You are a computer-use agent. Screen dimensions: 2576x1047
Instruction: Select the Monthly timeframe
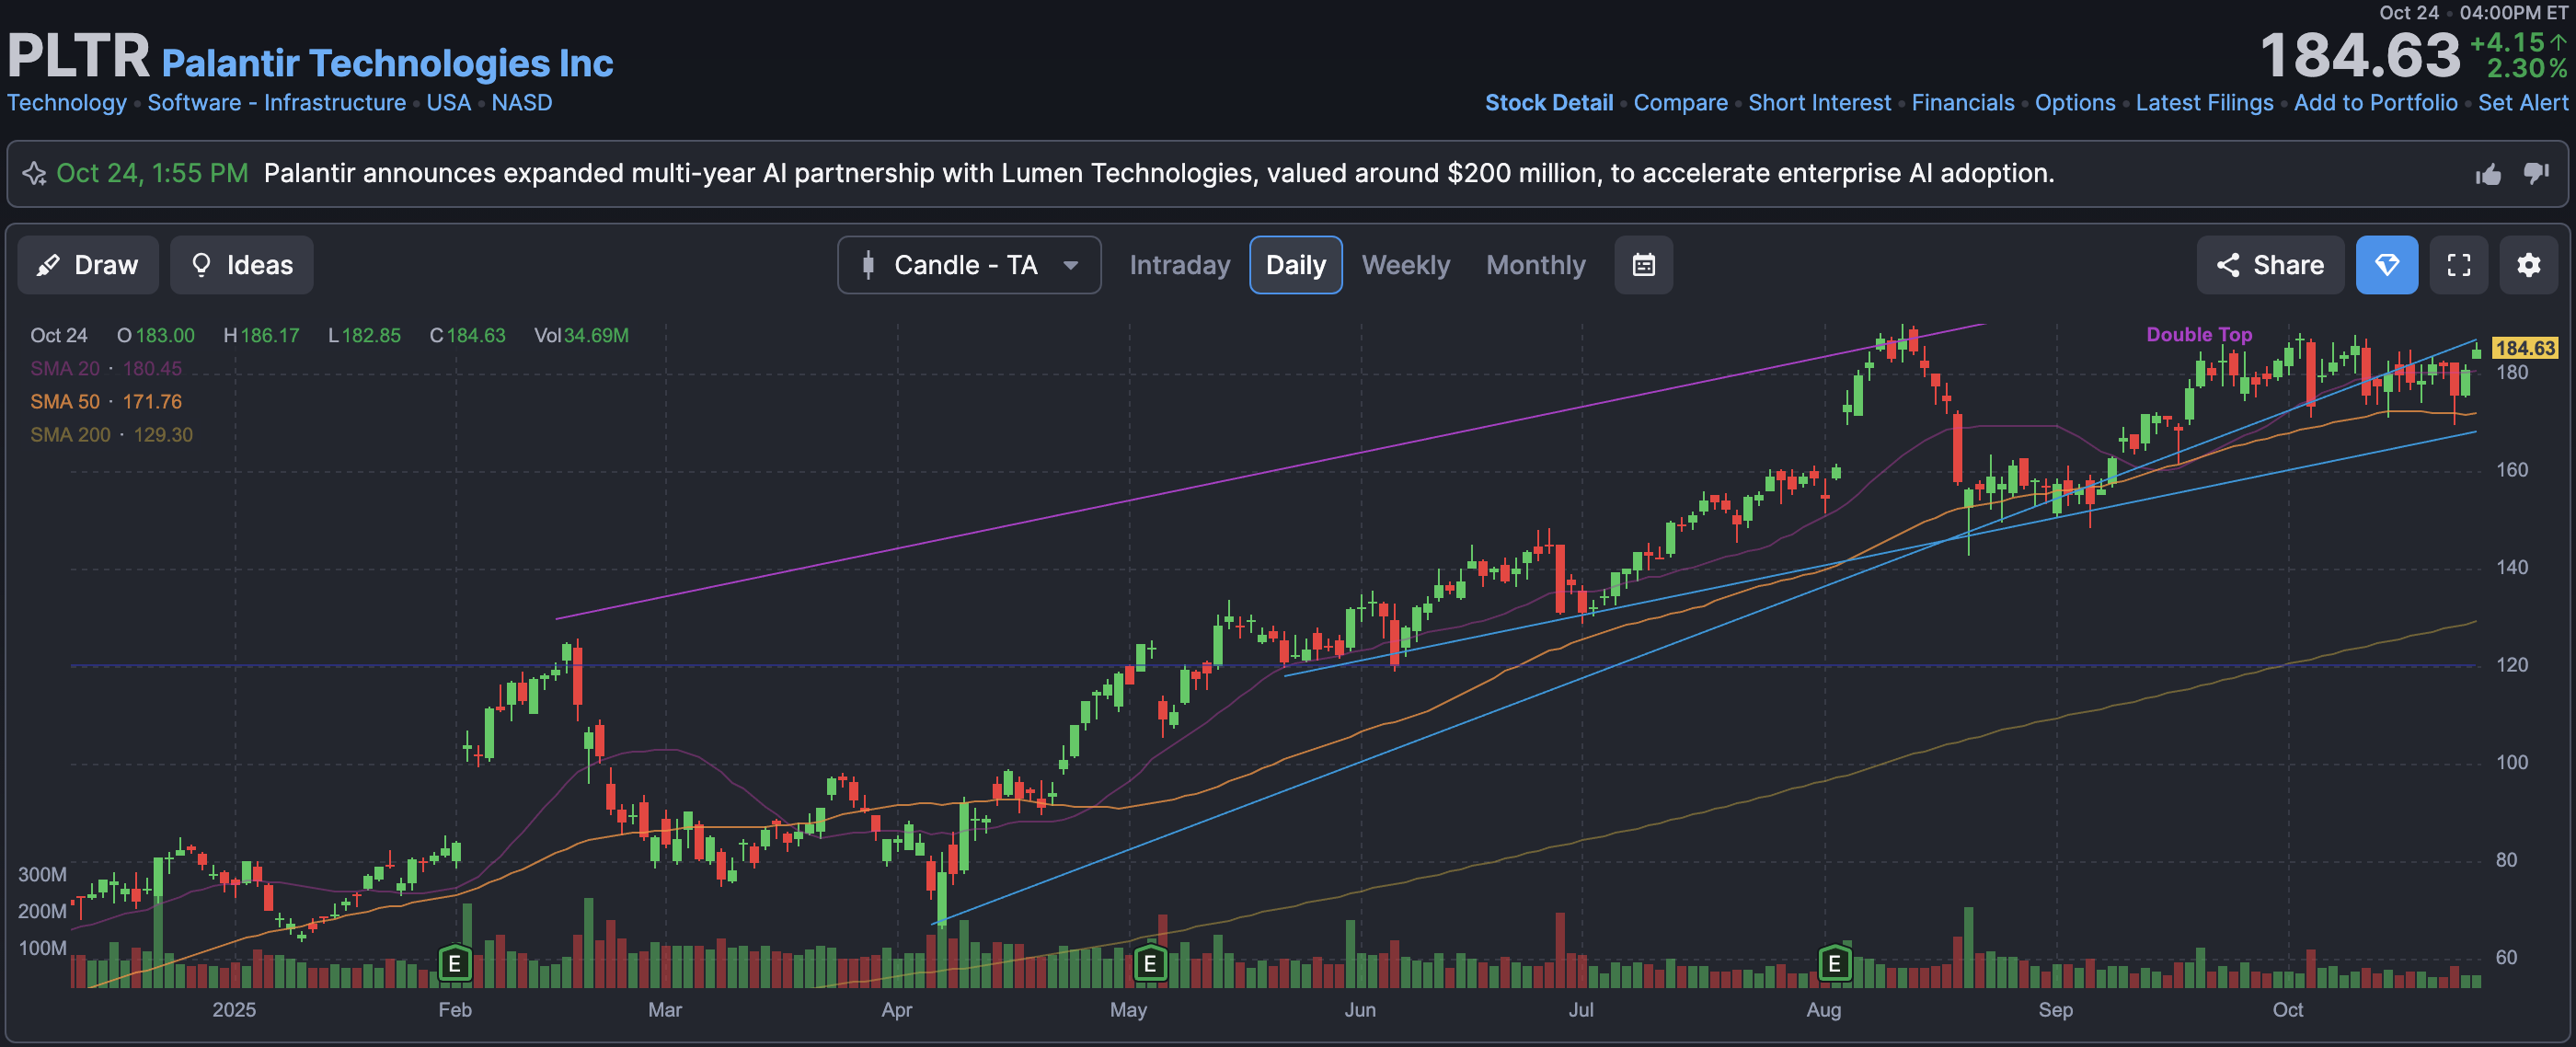click(x=1535, y=265)
